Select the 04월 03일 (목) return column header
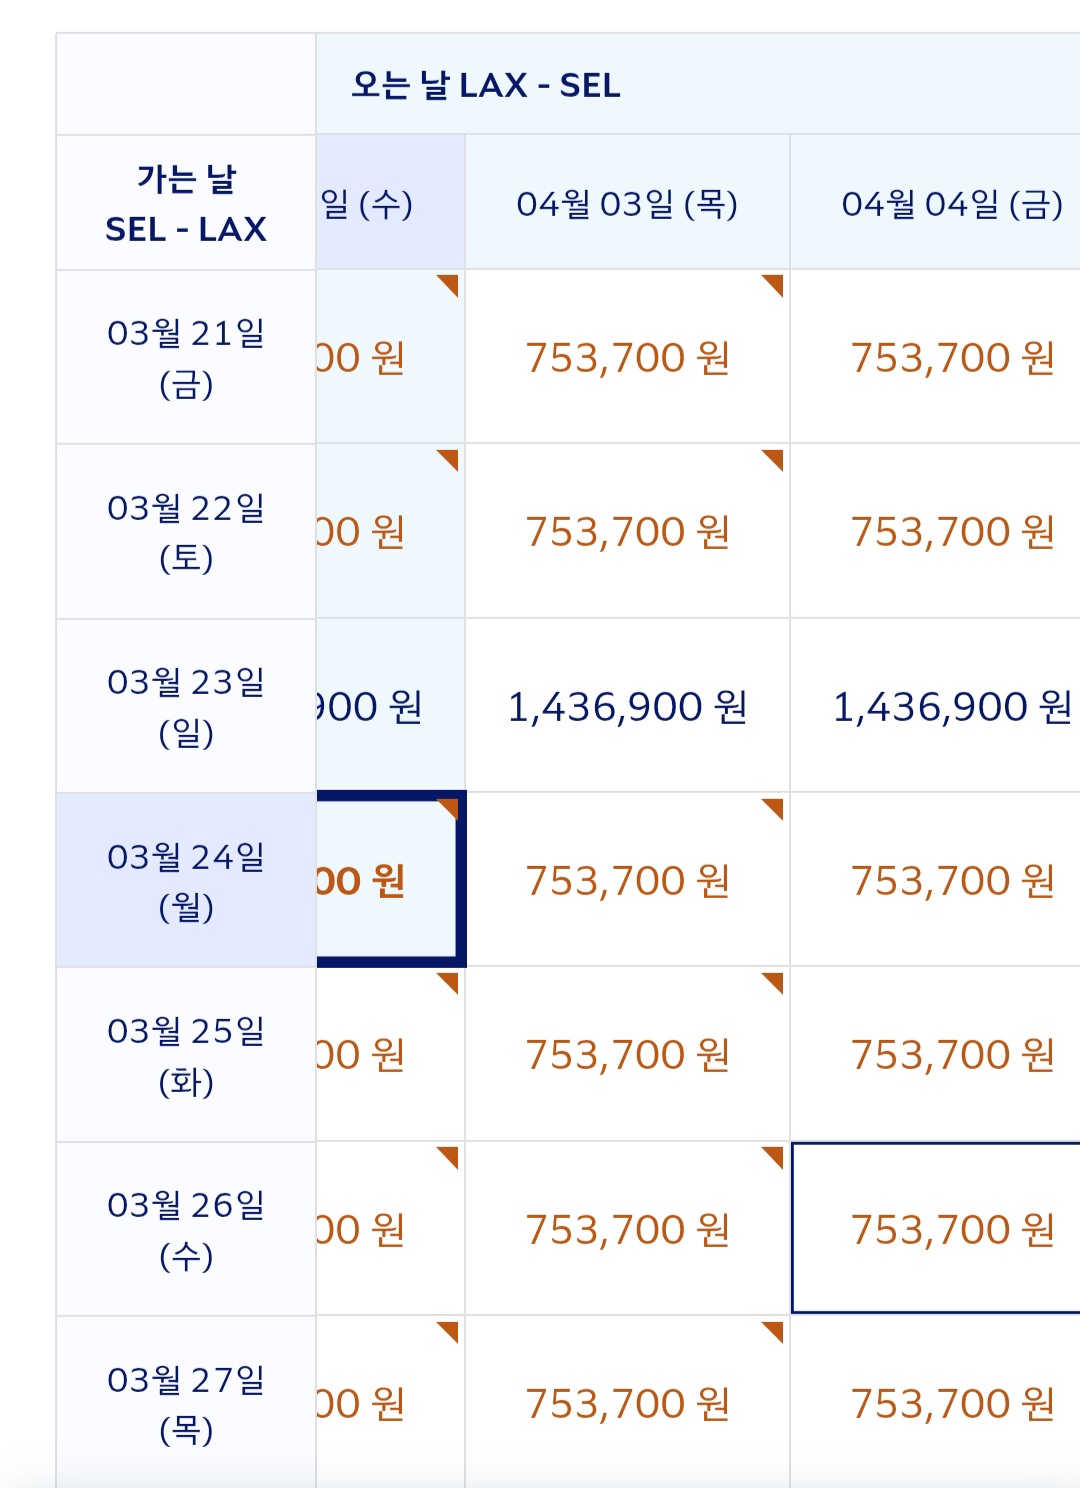 [x=627, y=204]
